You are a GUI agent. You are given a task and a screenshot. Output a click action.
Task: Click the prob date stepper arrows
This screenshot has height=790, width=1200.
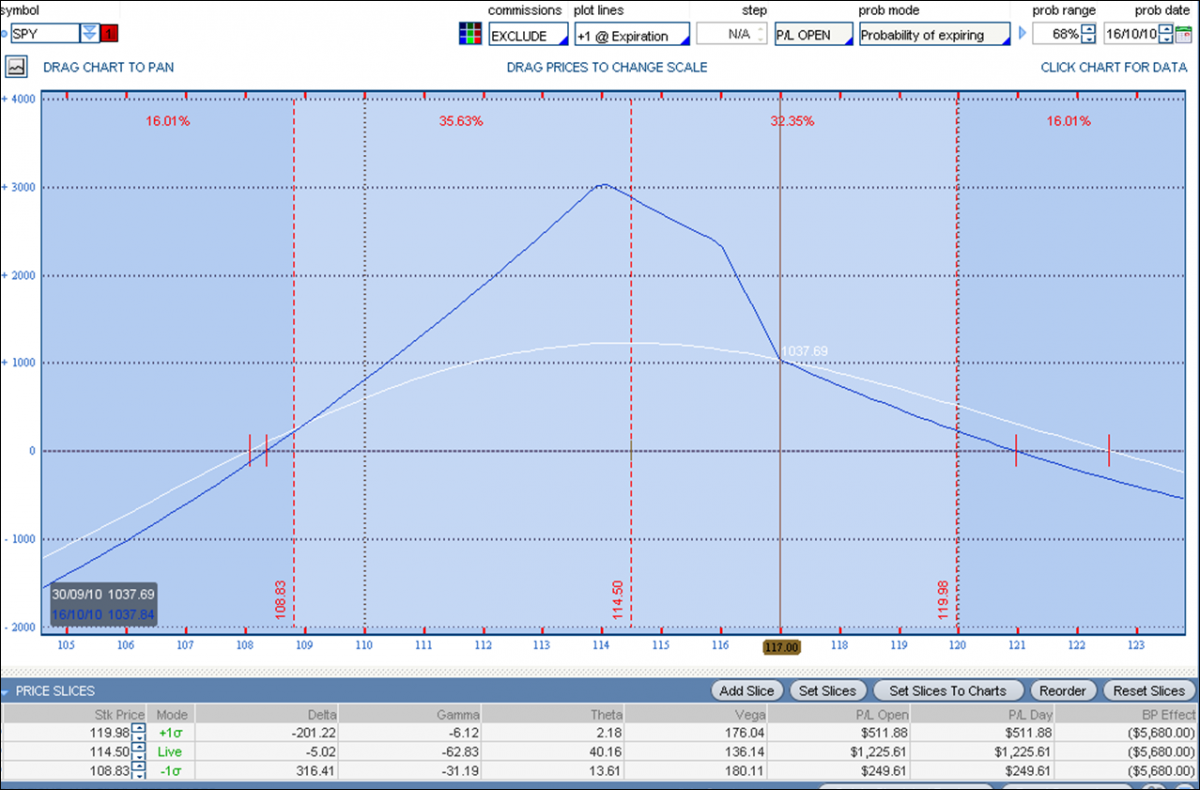[1167, 34]
